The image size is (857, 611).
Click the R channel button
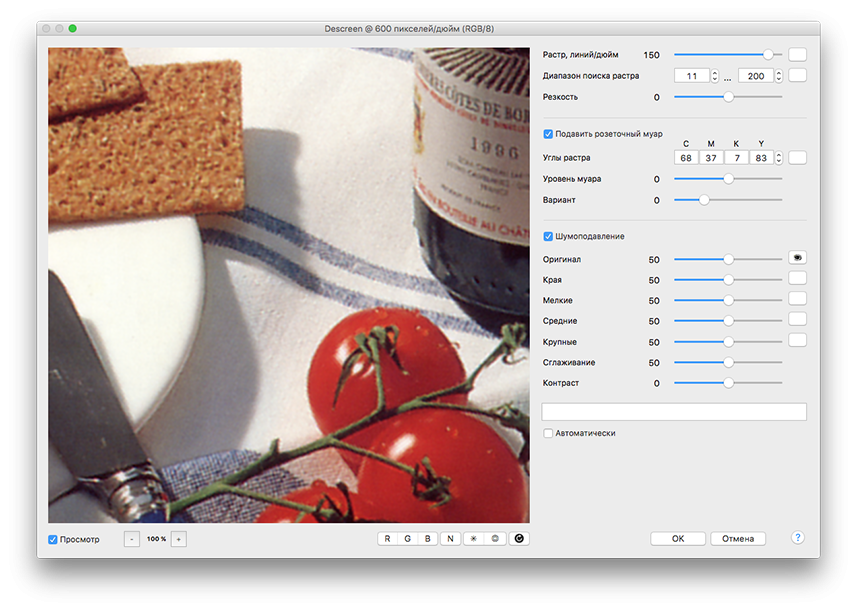pos(387,539)
